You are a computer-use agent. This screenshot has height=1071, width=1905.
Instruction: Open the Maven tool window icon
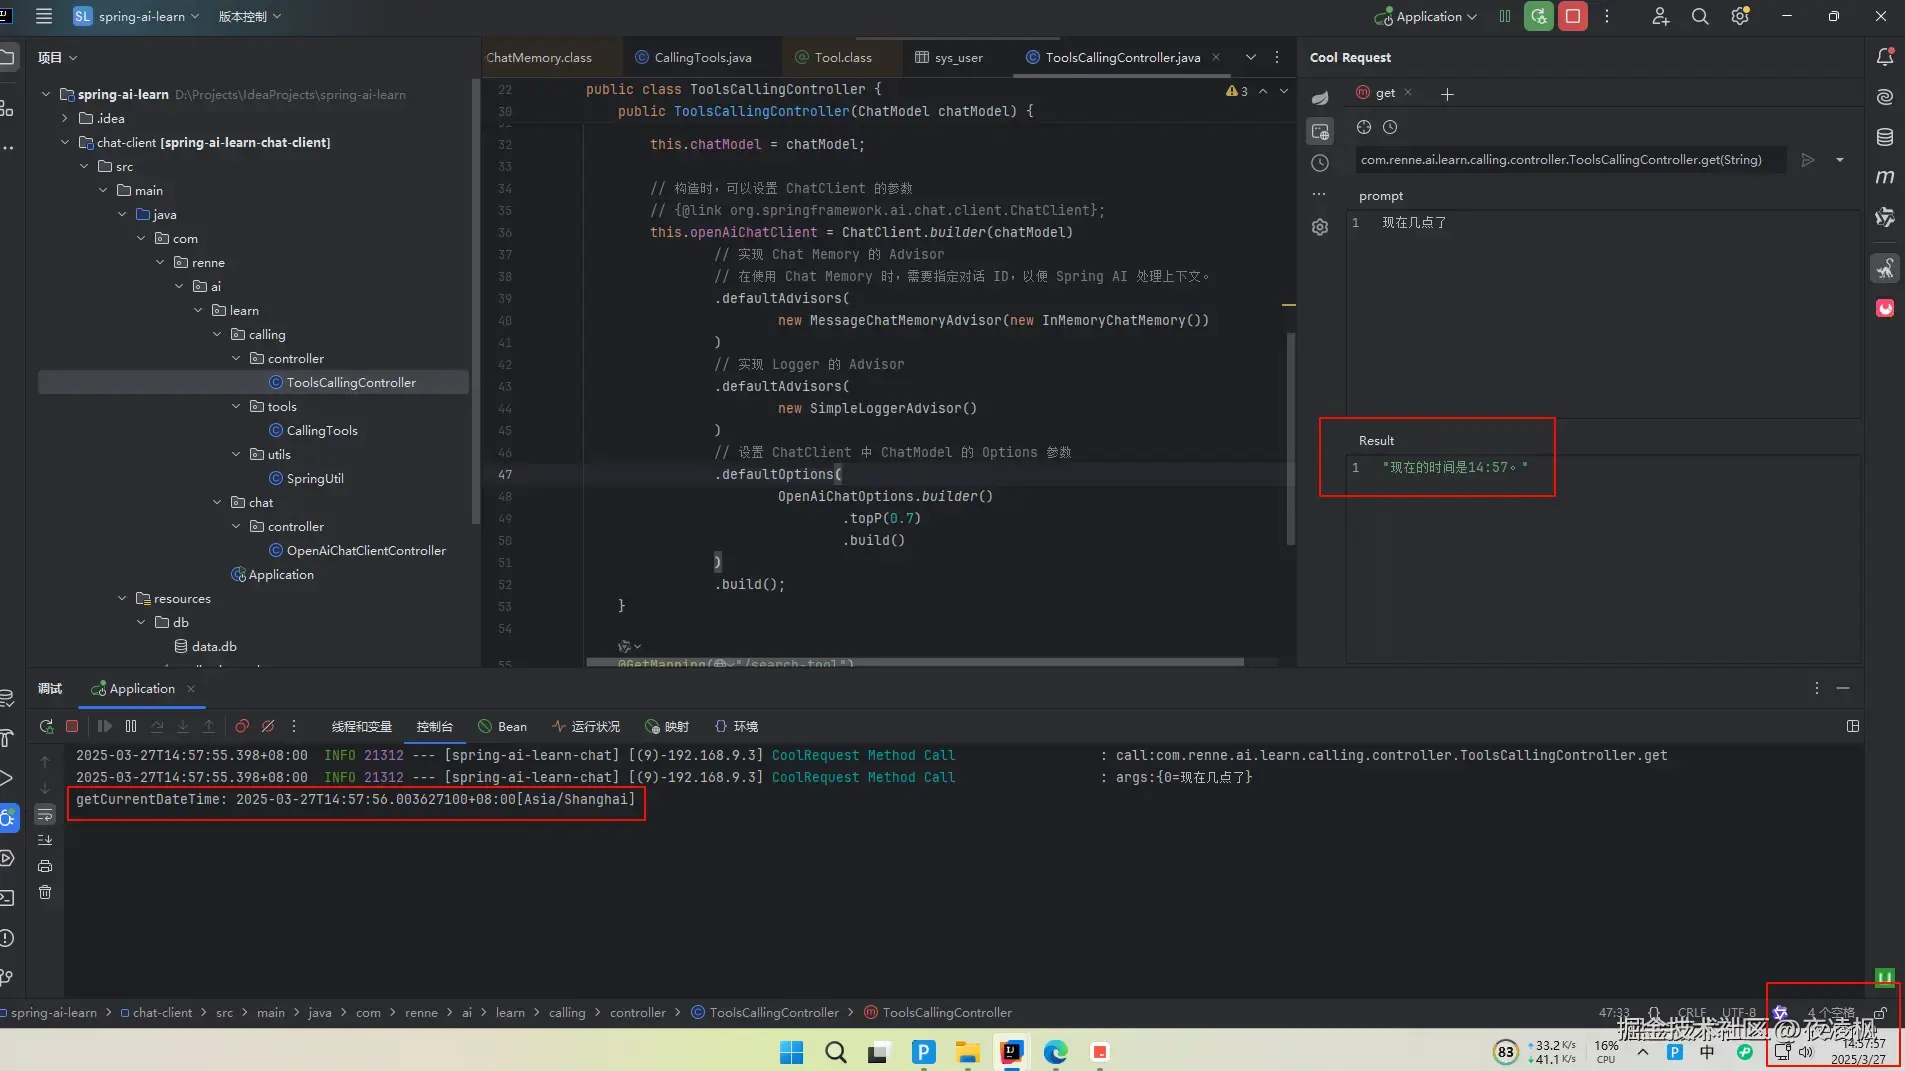(x=1885, y=177)
